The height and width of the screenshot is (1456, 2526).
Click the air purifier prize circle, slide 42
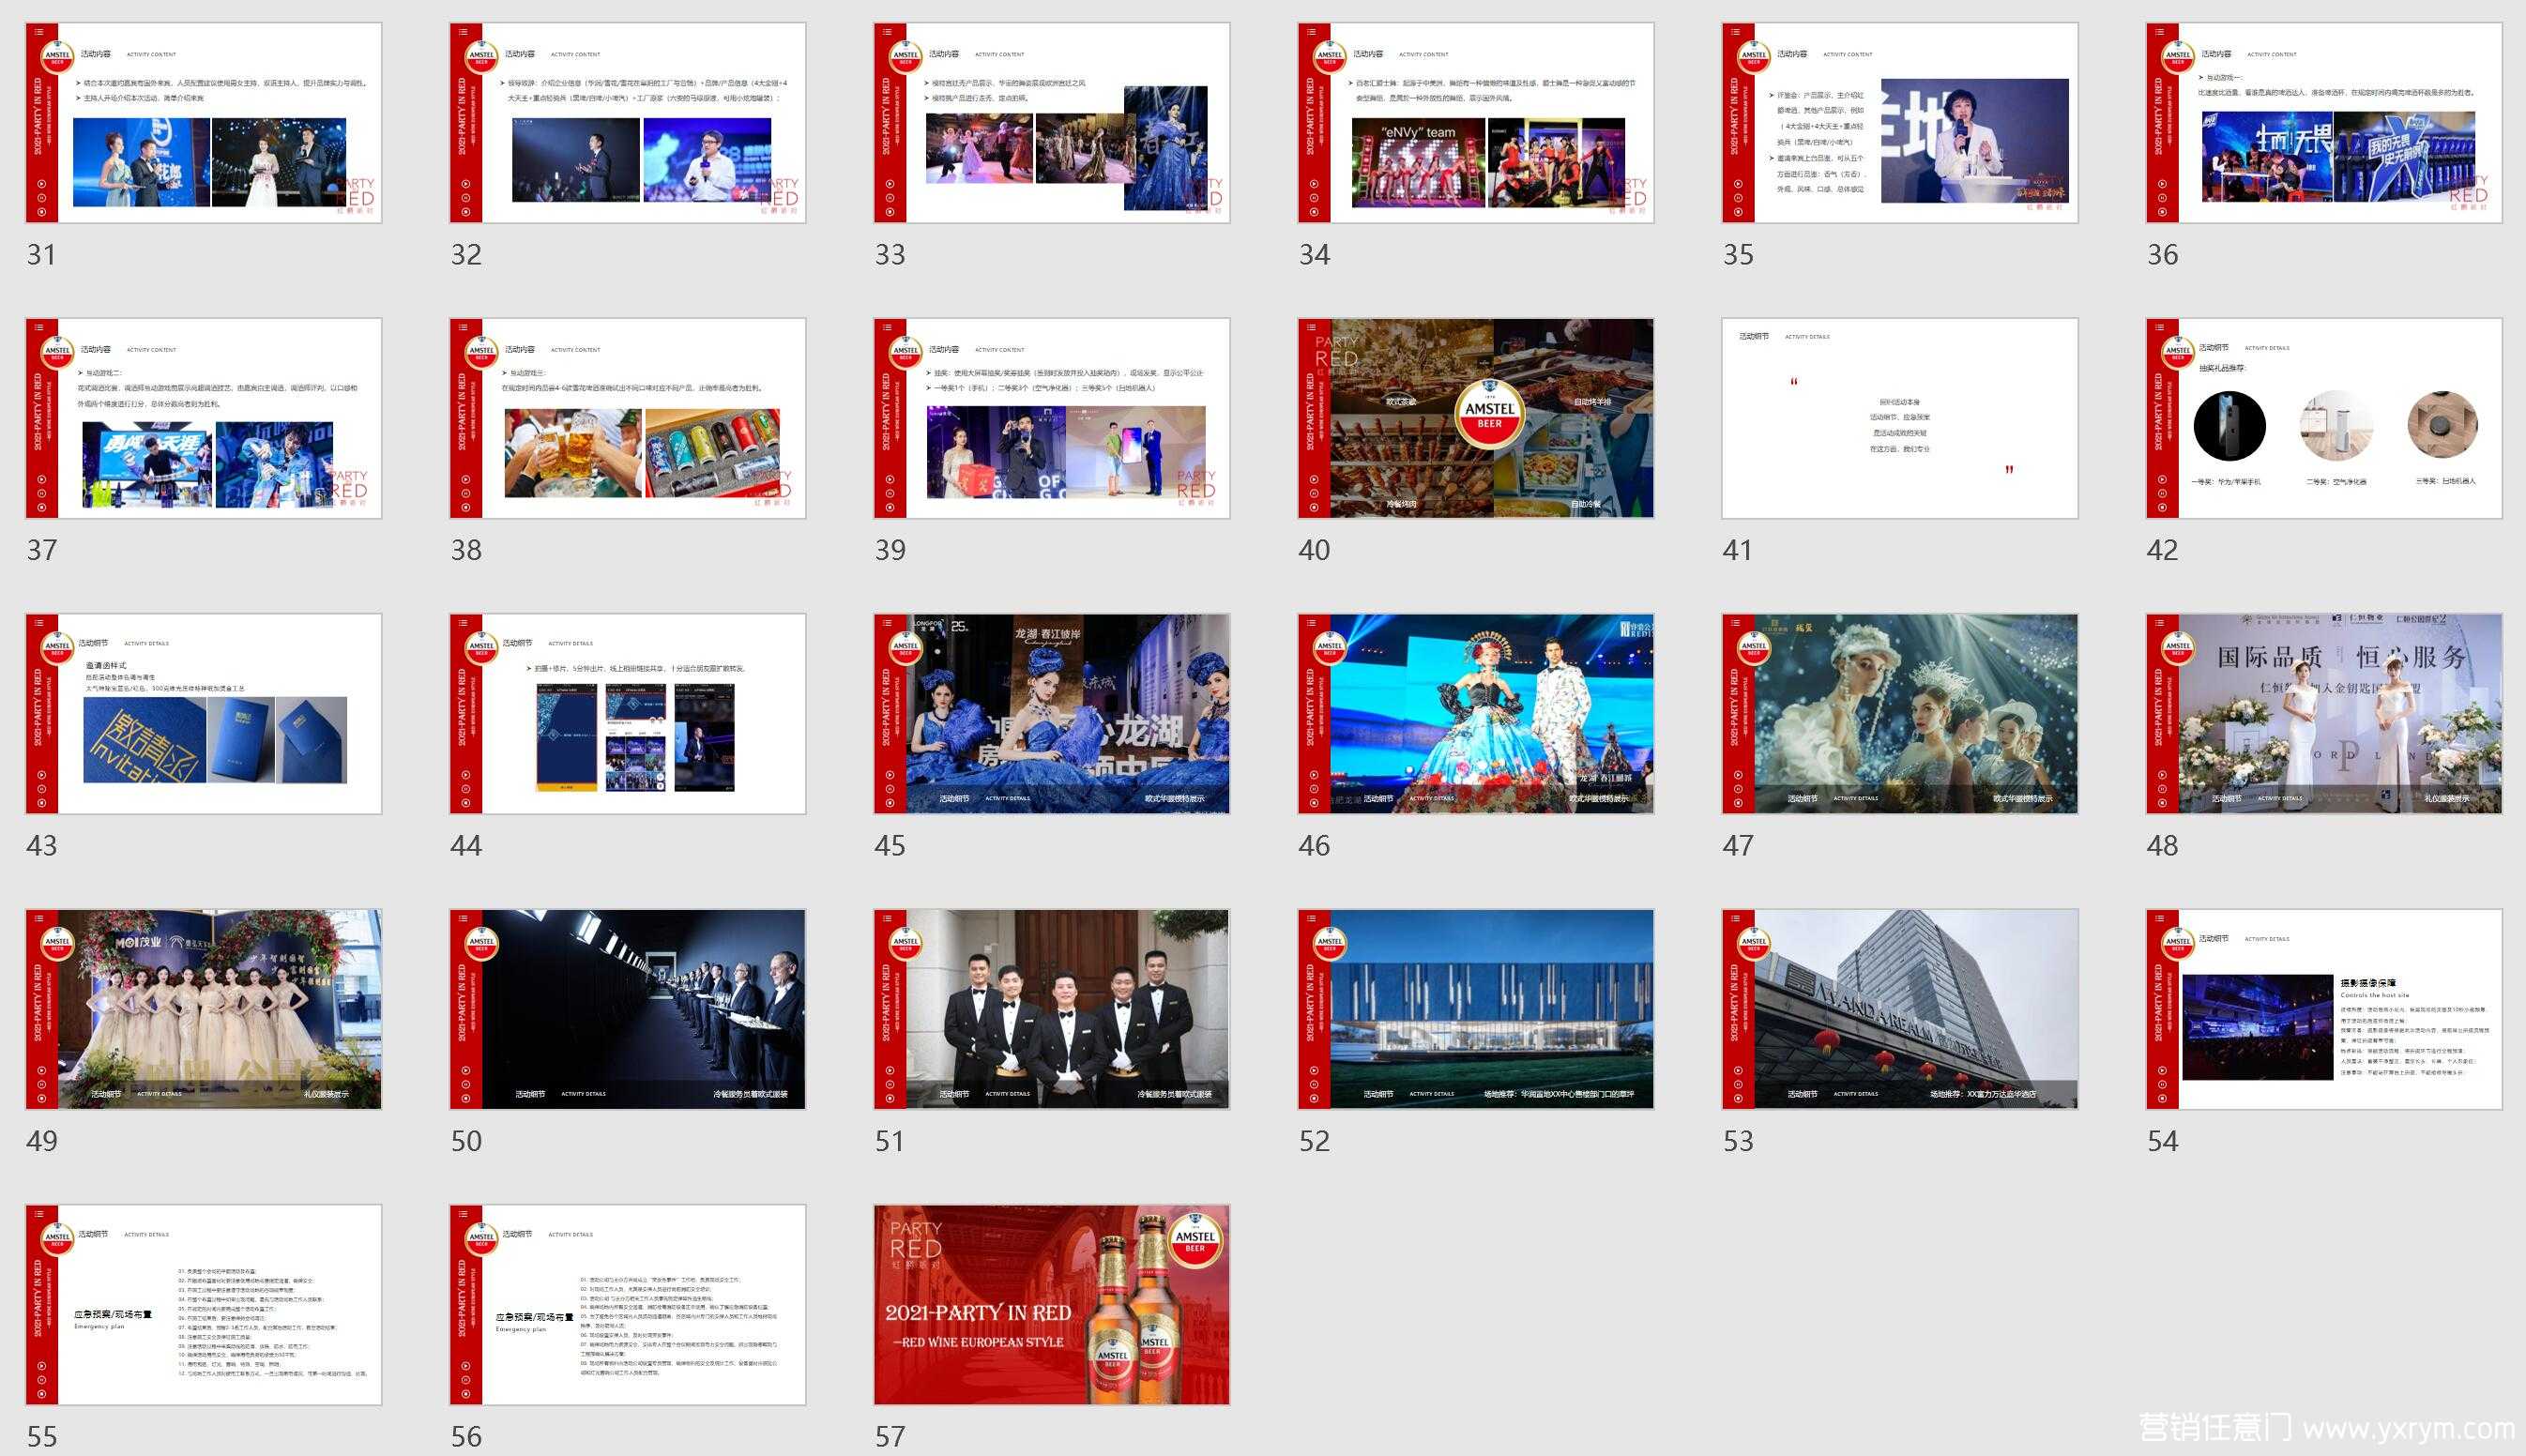[x=2336, y=425]
